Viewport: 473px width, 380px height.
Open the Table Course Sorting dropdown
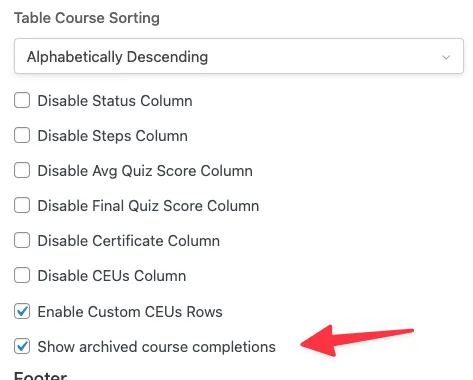click(x=239, y=56)
